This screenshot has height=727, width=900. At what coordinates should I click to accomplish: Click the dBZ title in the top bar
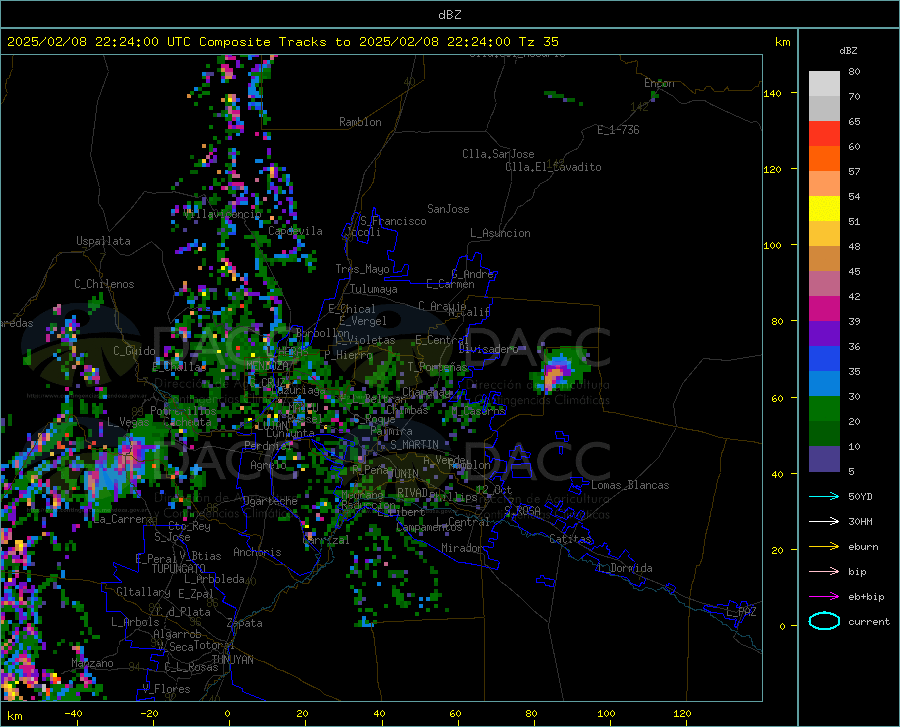tap(449, 15)
